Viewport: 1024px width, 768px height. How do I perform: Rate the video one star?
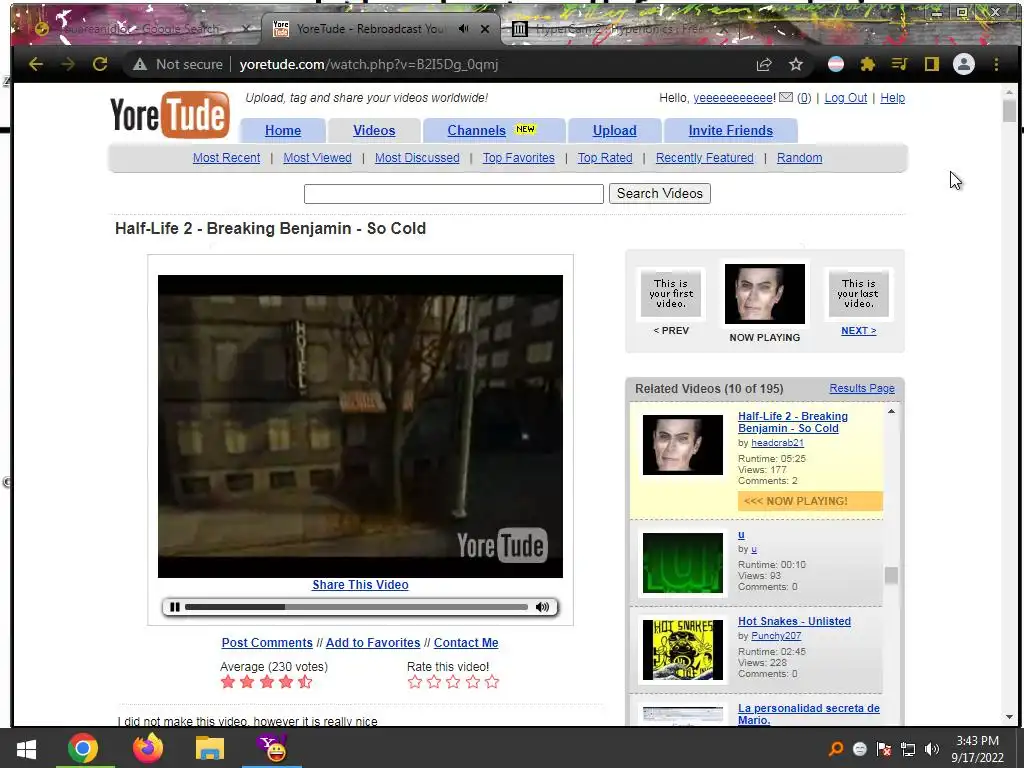(x=415, y=682)
